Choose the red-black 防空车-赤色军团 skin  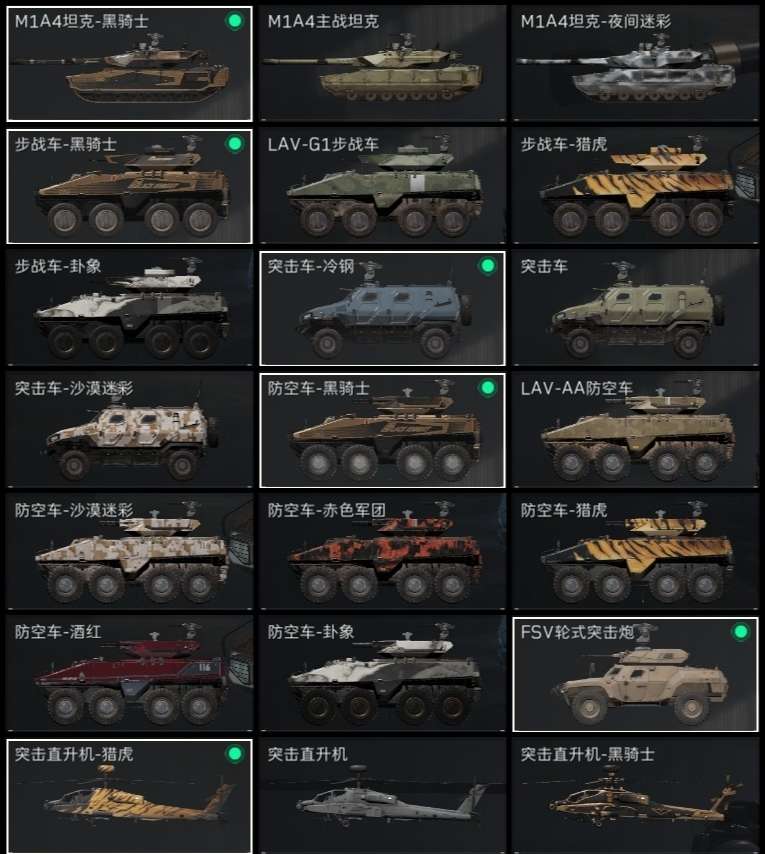[x=382, y=552]
